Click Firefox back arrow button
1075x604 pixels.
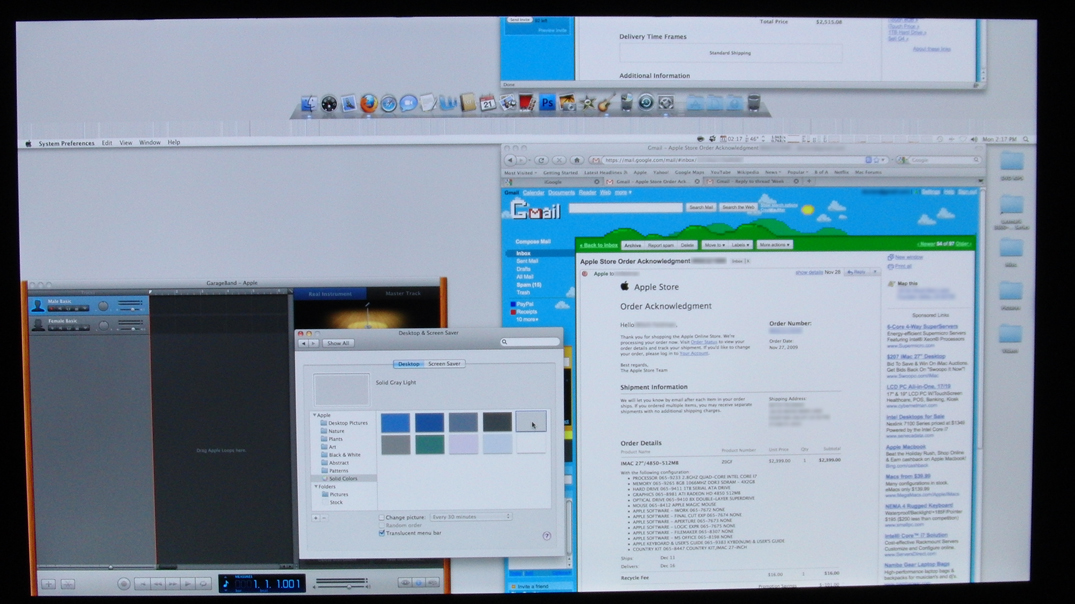(x=509, y=160)
